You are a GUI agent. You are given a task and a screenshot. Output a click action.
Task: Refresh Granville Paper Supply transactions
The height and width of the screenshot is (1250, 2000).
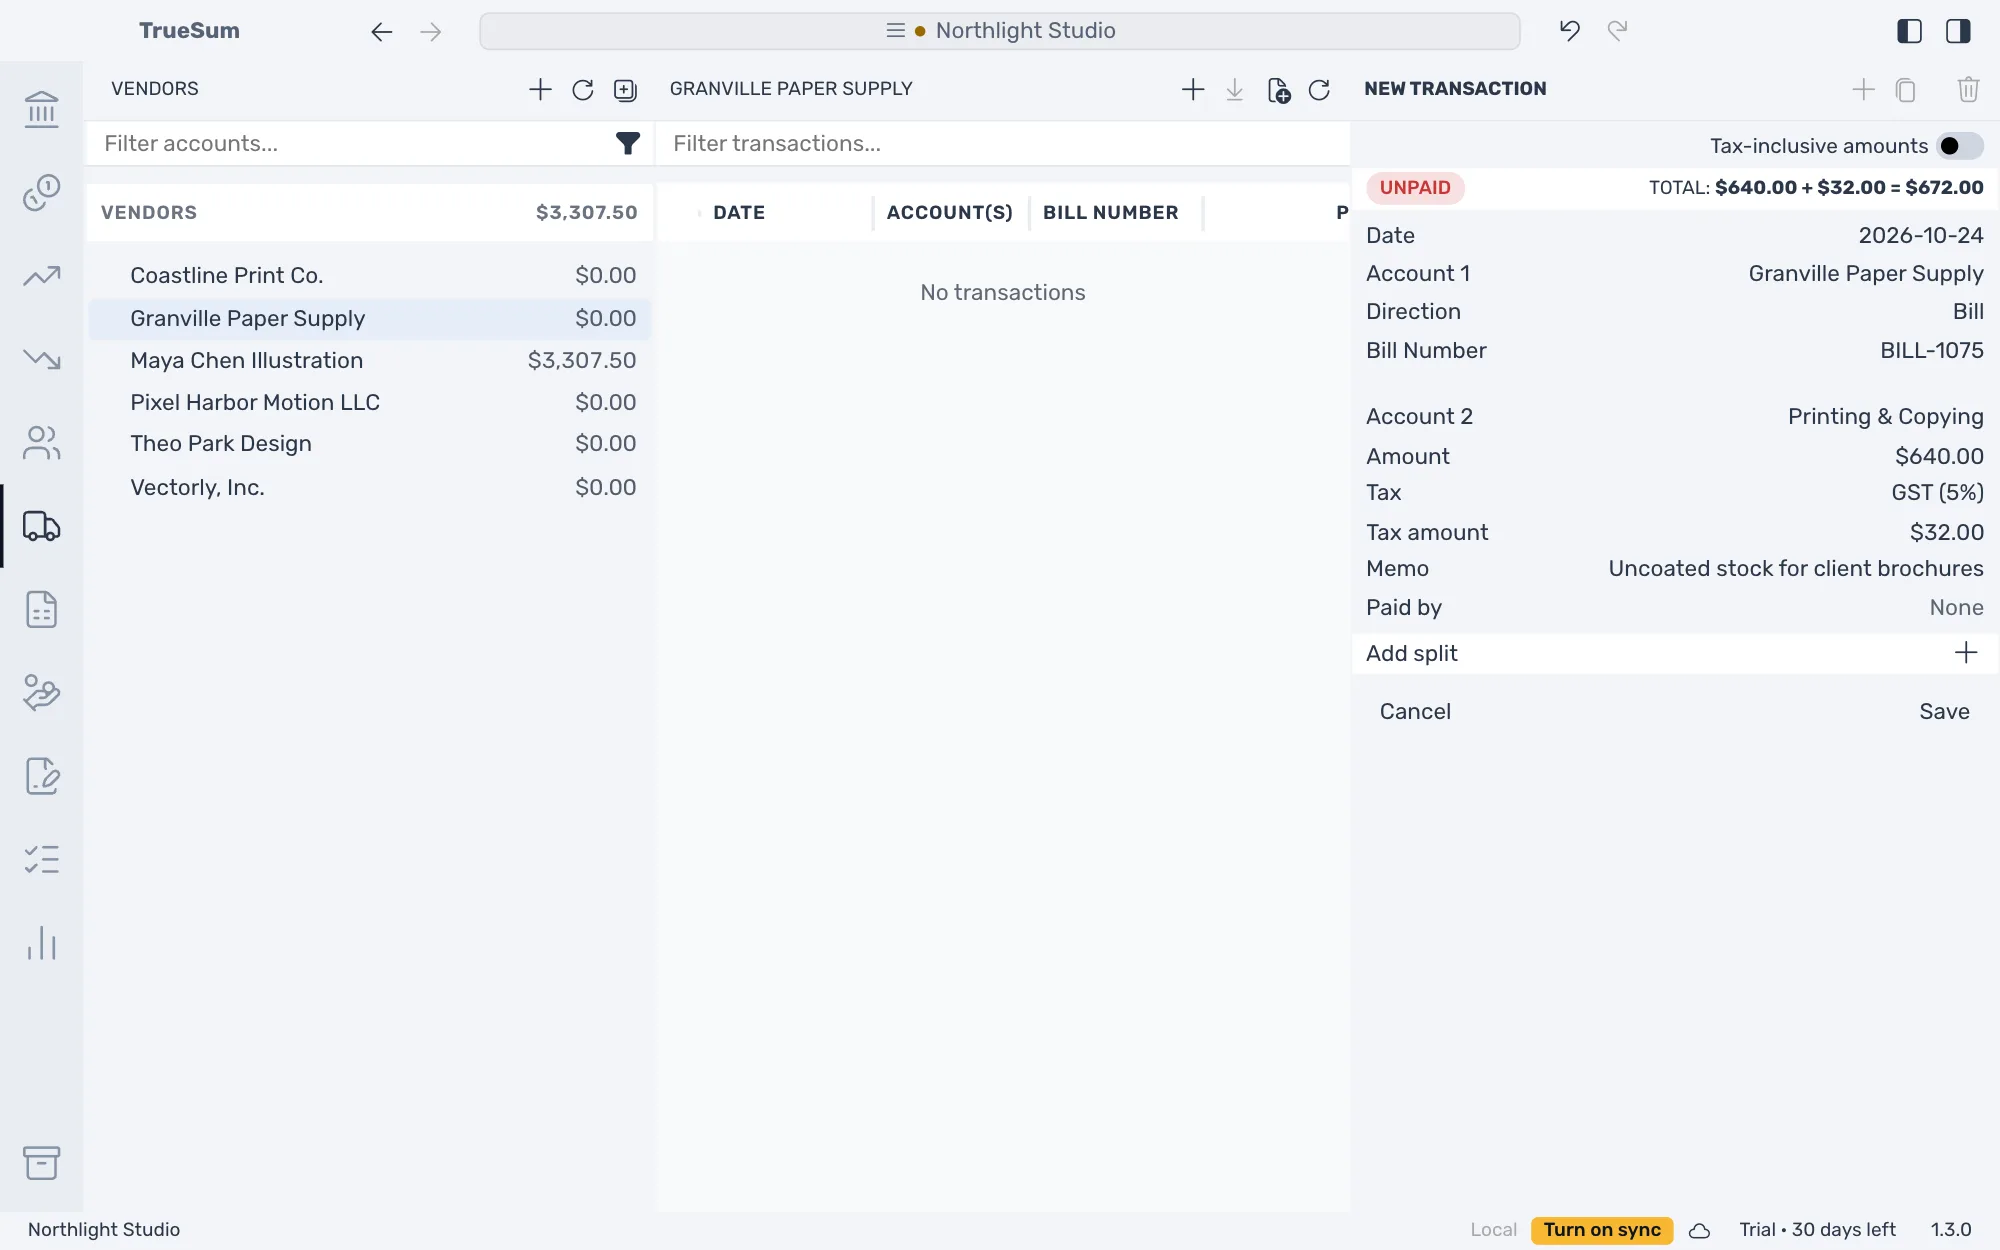tap(1319, 90)
